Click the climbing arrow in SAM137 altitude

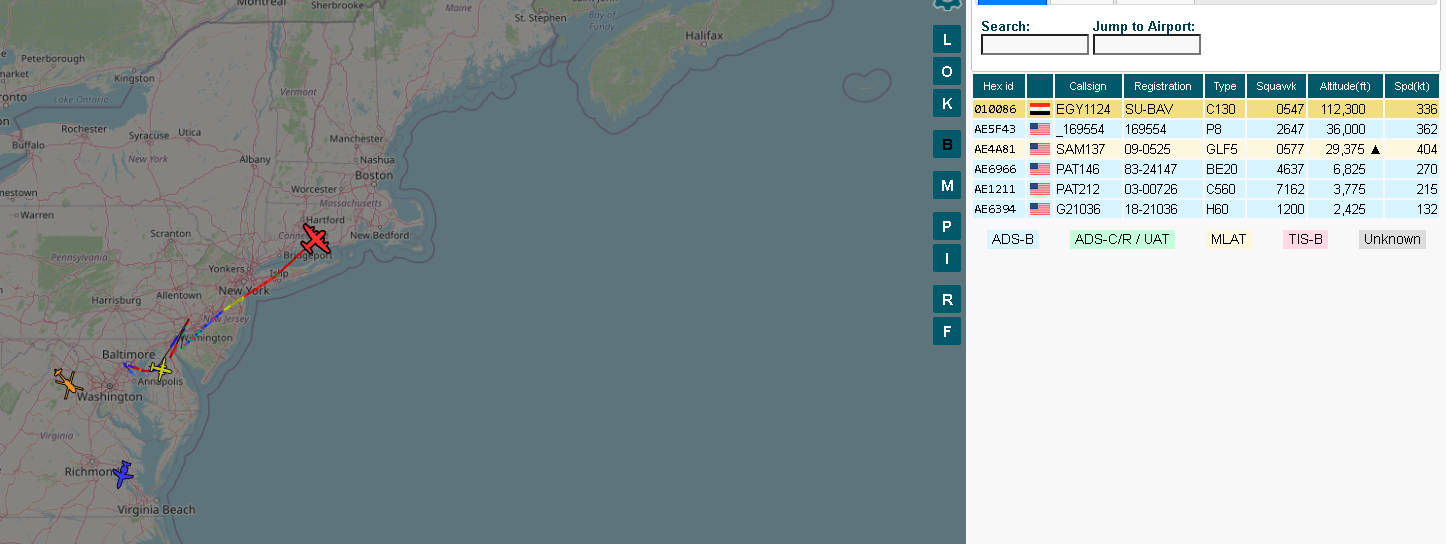(1375, 149)
